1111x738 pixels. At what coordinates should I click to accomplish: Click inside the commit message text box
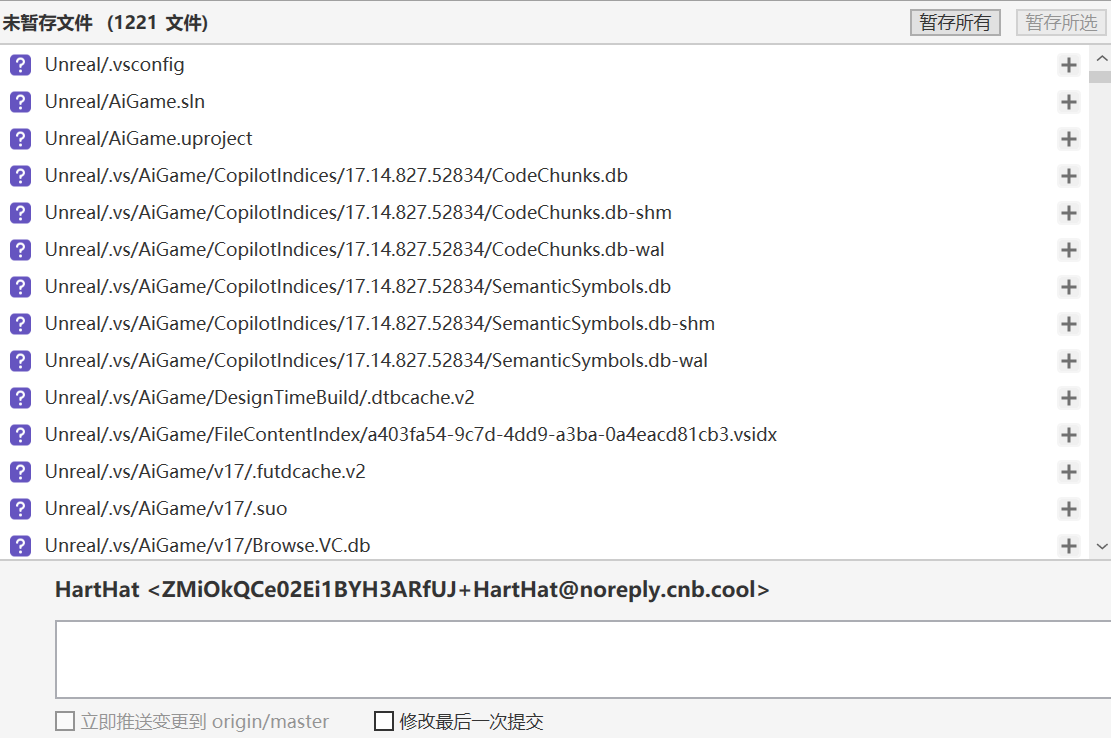click(x=580, y=659)
